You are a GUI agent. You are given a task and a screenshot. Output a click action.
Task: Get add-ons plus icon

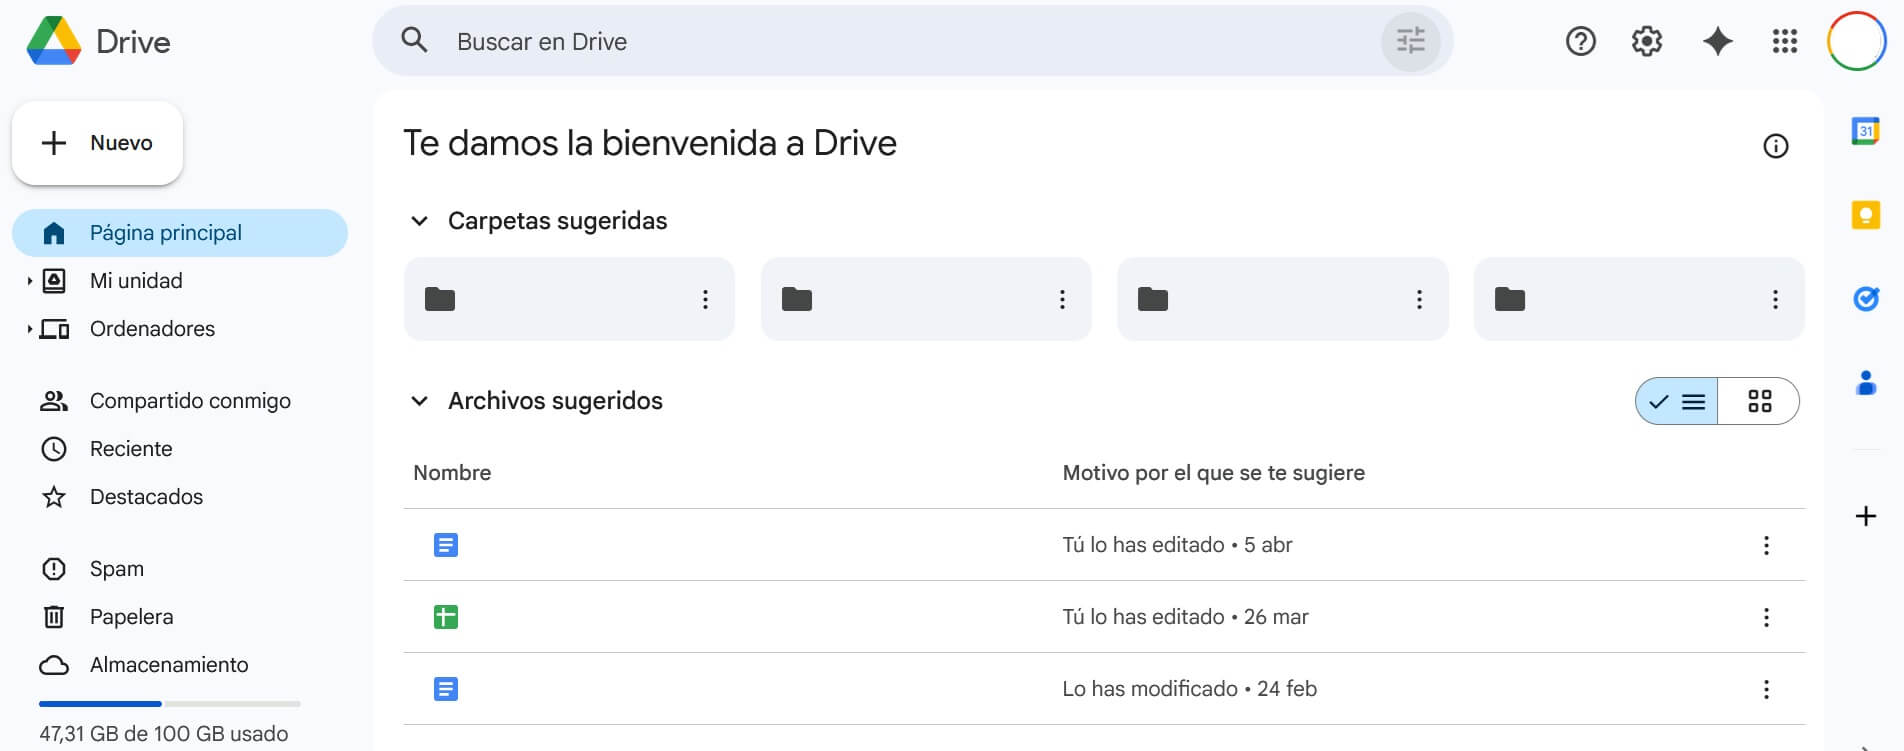coord(1866,516)
